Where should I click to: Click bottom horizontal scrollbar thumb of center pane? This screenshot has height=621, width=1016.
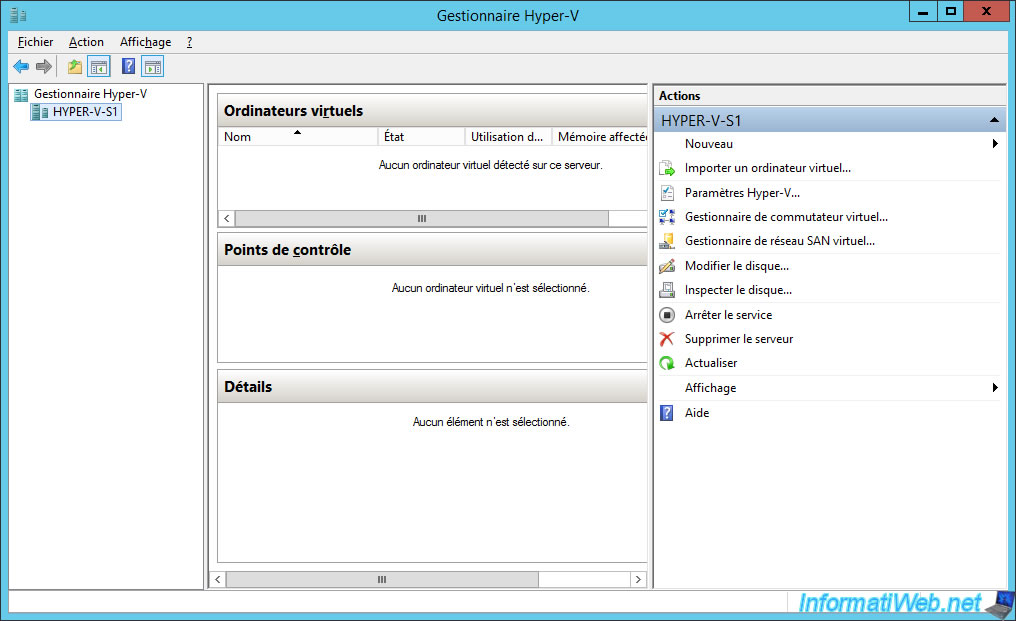click(382, 580)
